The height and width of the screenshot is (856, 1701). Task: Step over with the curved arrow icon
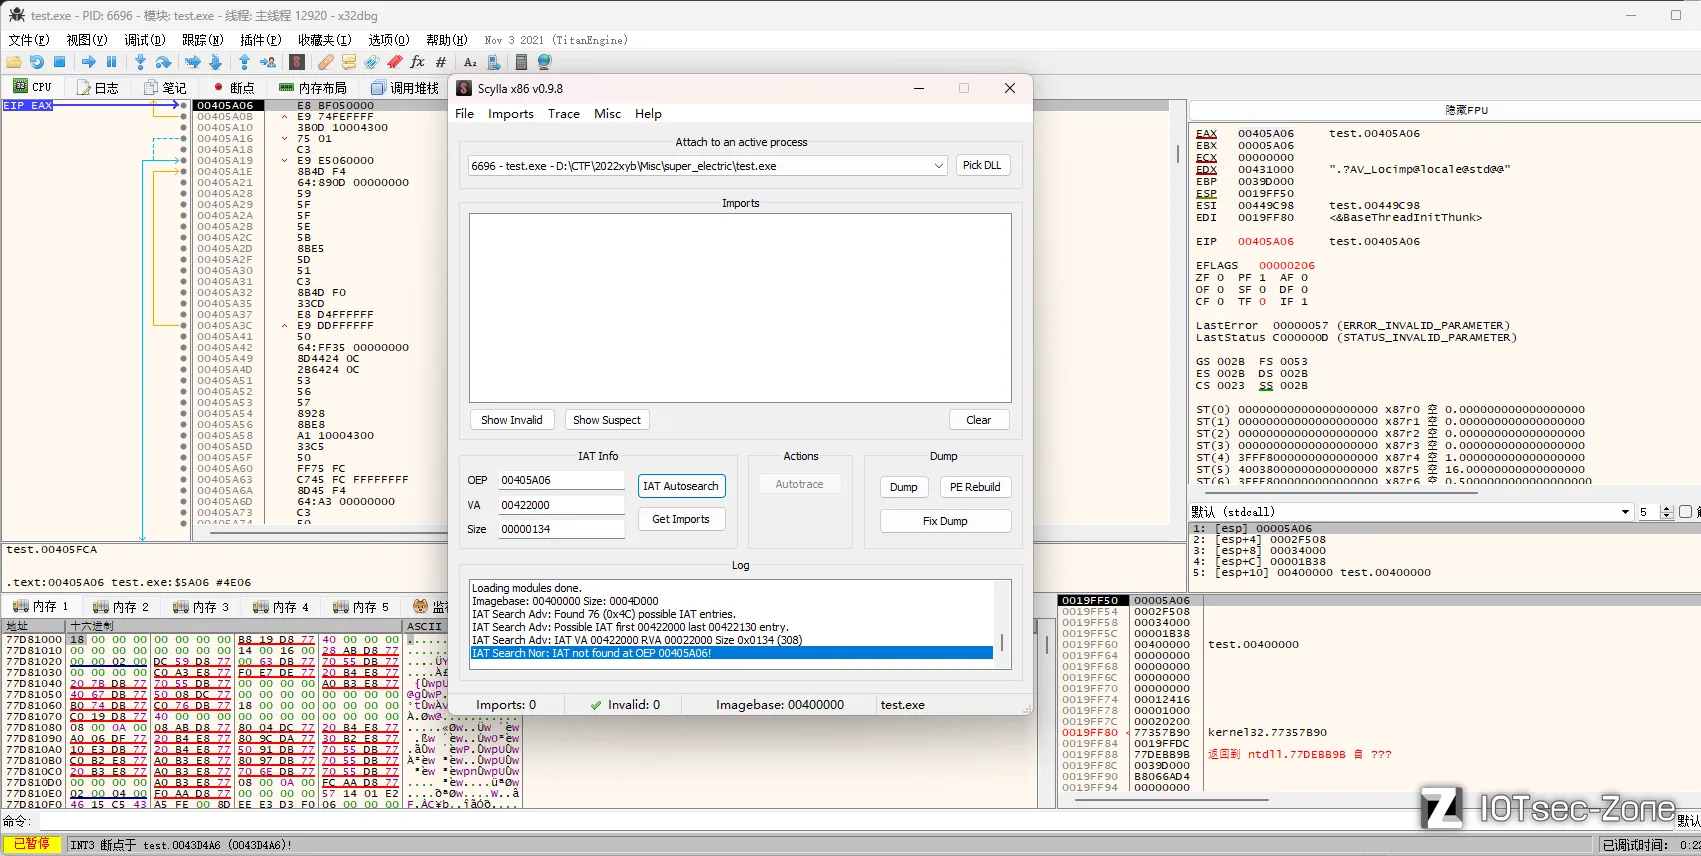(163, 62)
